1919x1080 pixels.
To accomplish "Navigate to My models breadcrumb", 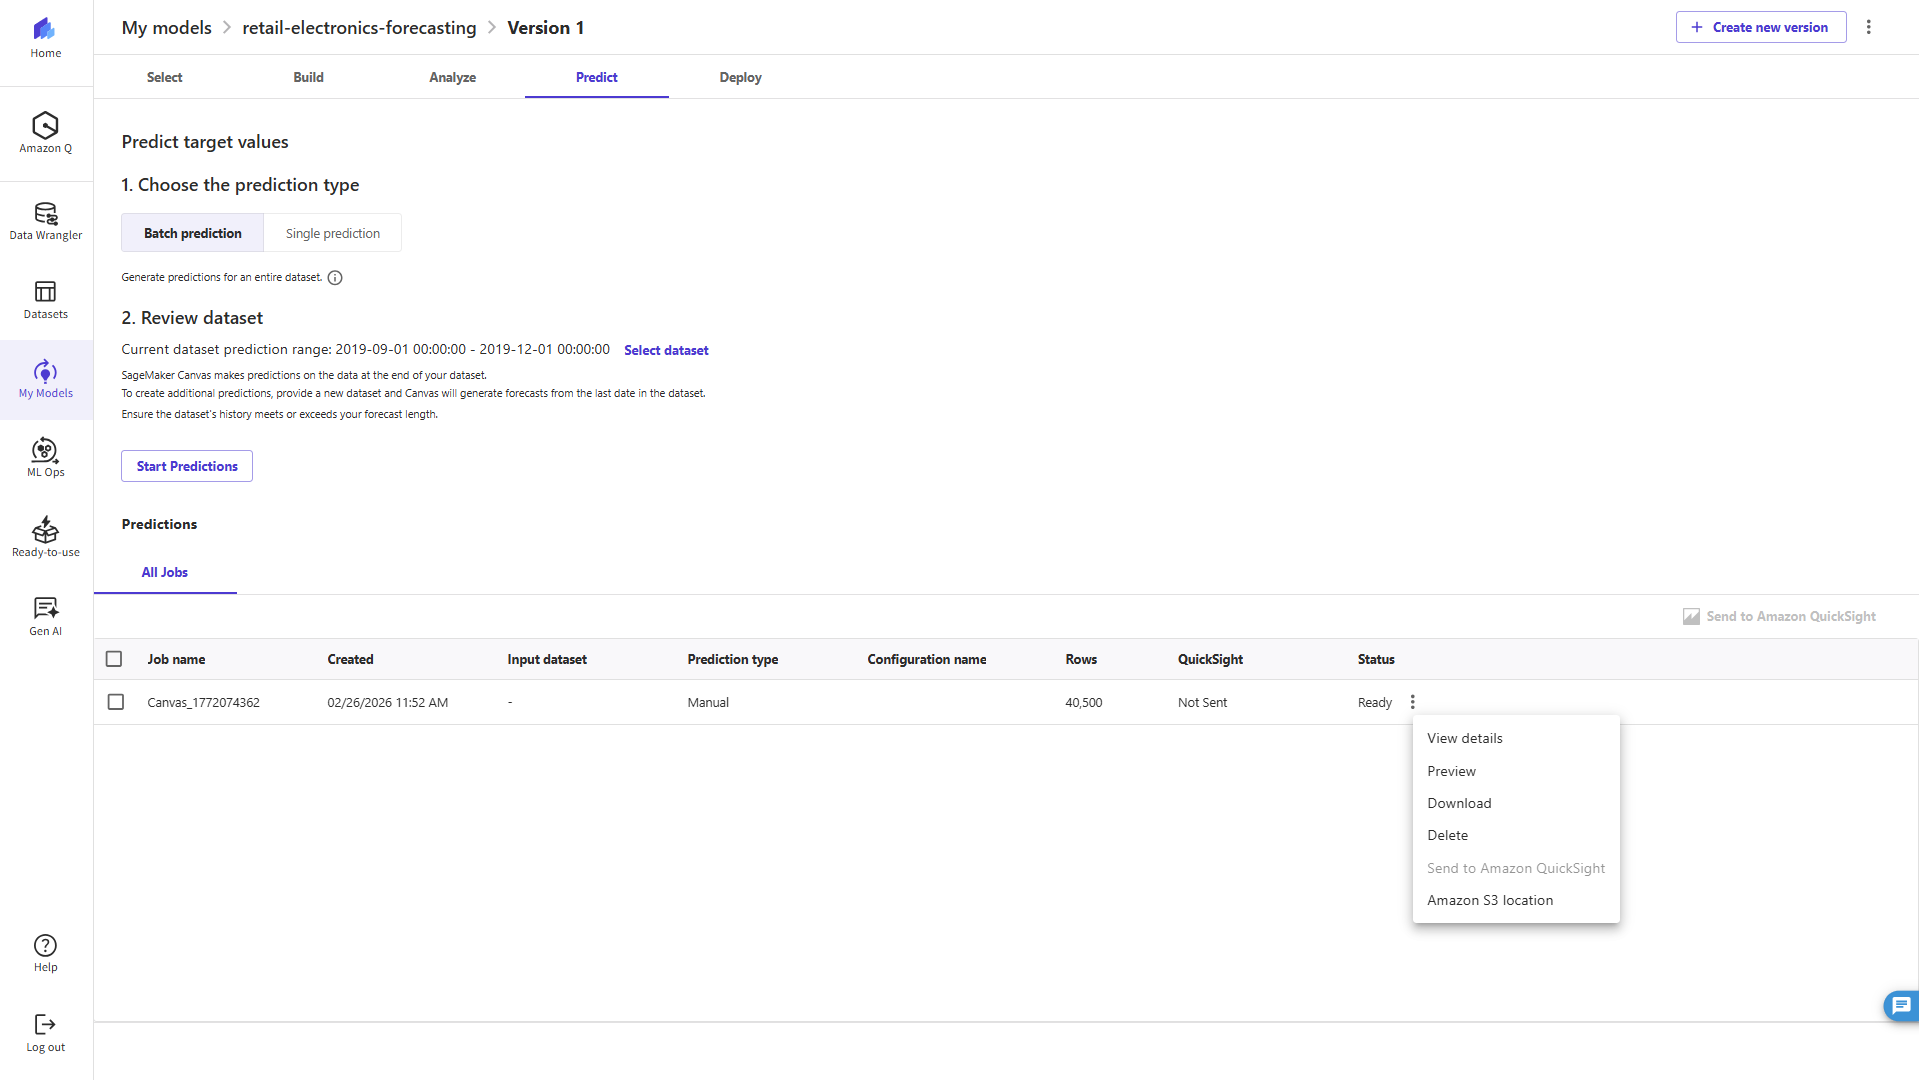I will point(166,28).
